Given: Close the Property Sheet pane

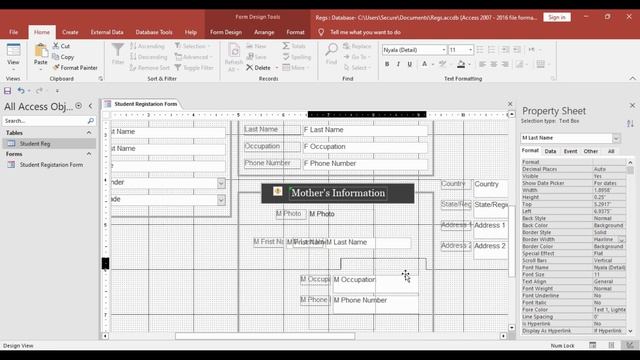Looking at the screenshot, I should point(632,105).
